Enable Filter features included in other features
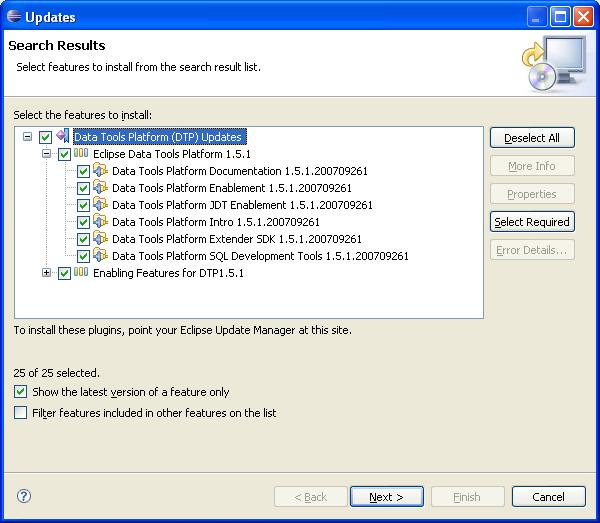 coord(20,413)
